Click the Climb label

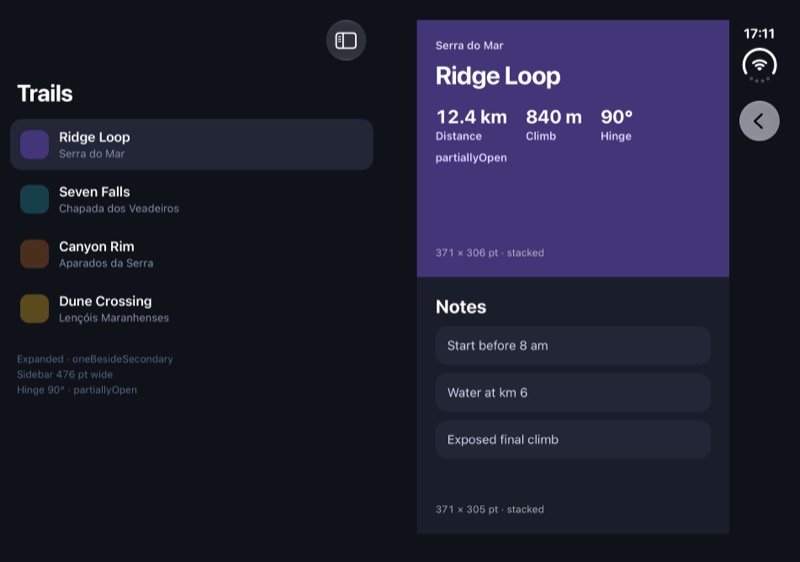pos(541,136)
